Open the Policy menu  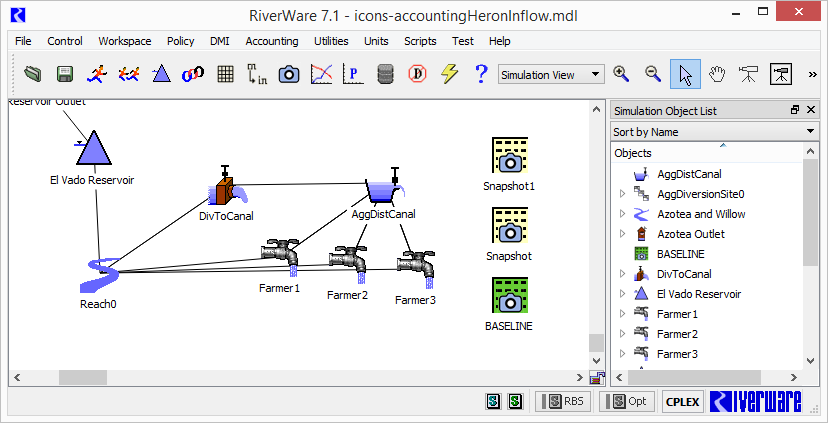click(x=181, y=41)
